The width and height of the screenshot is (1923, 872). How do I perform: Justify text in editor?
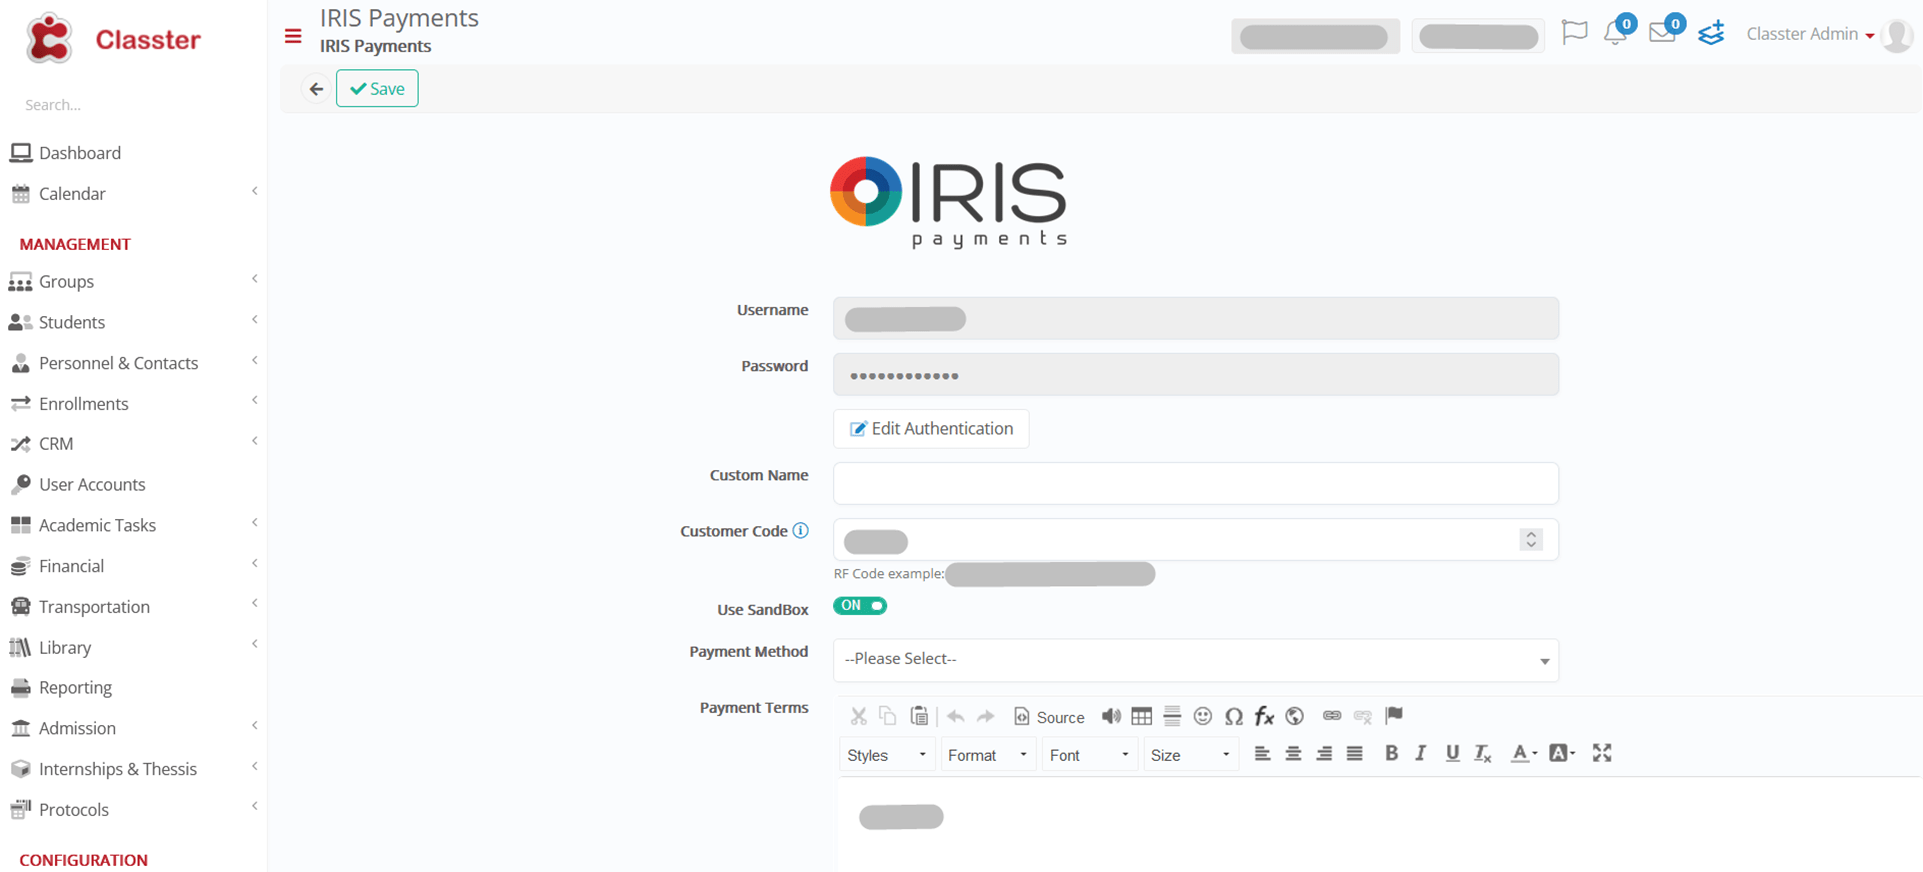[x=1354, y=754]
